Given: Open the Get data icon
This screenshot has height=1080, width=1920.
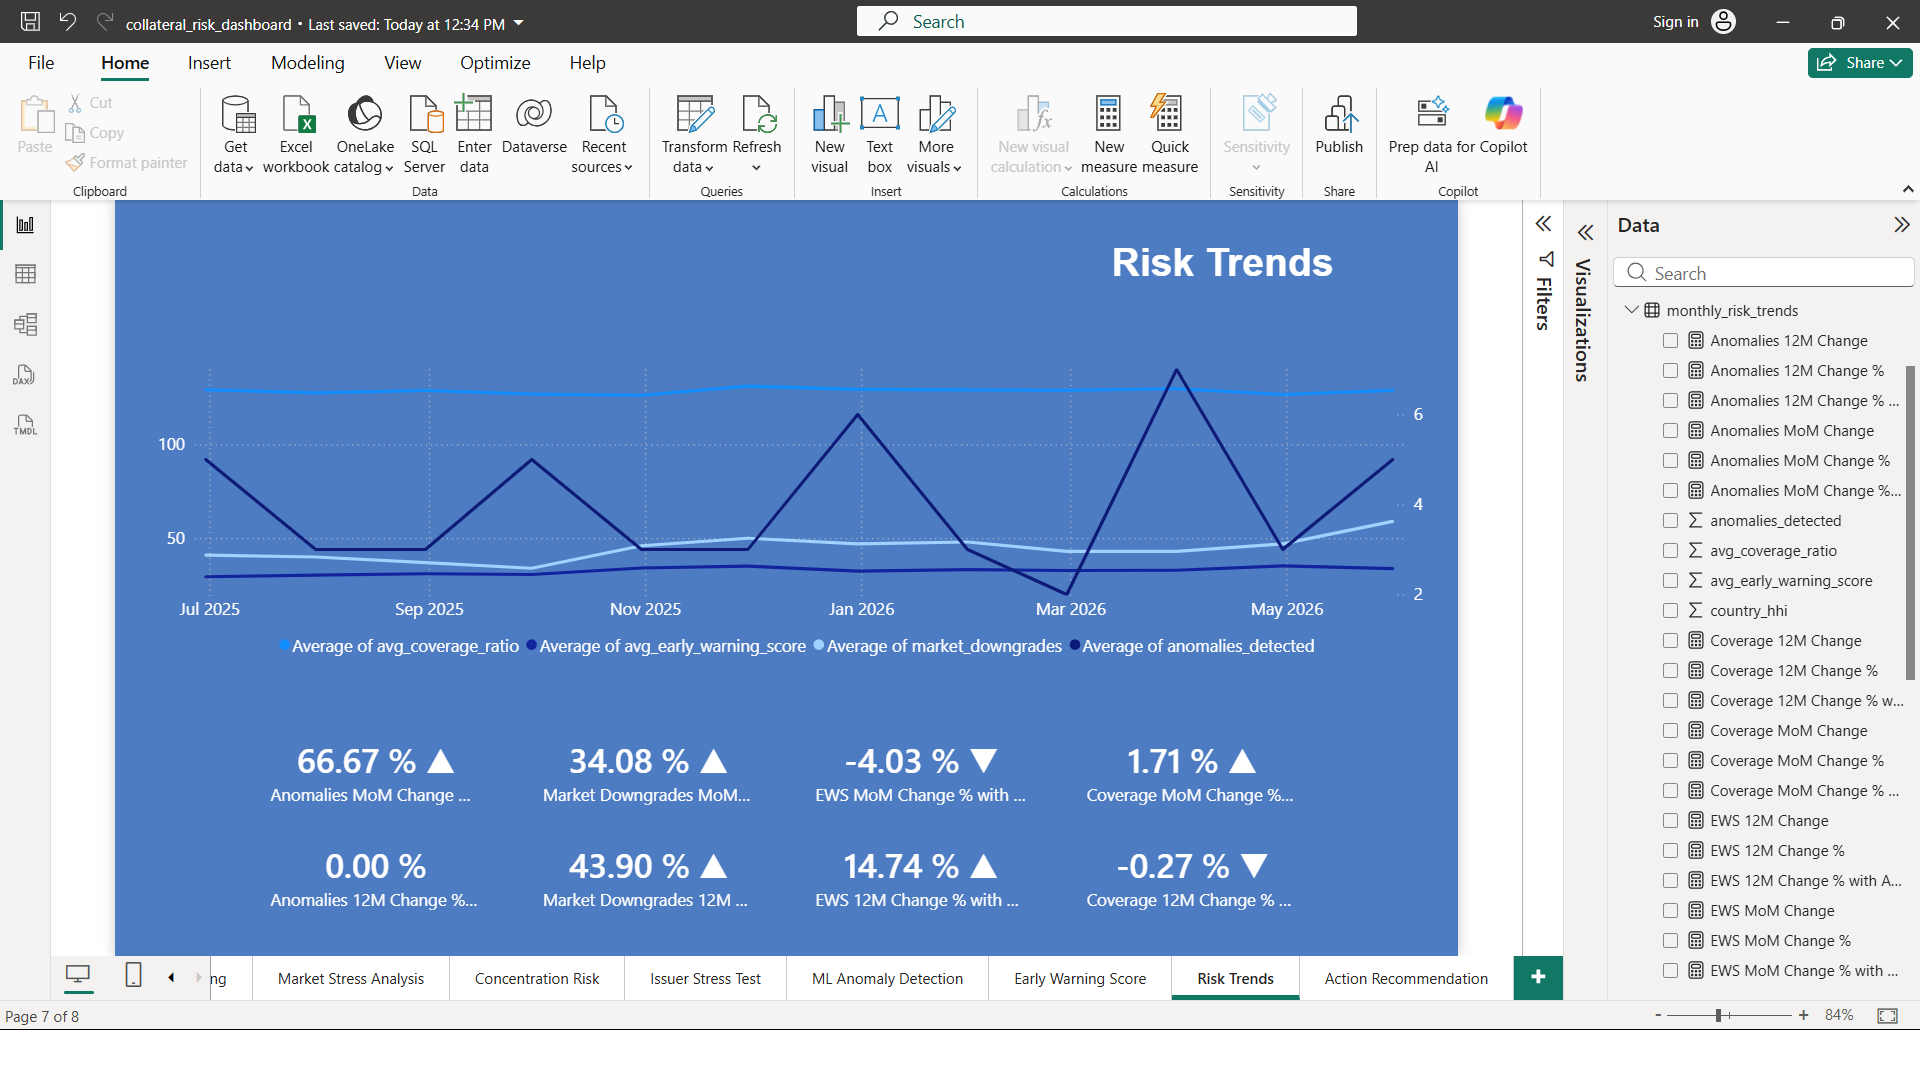Looking at the screenshot, I should point(238,114).
